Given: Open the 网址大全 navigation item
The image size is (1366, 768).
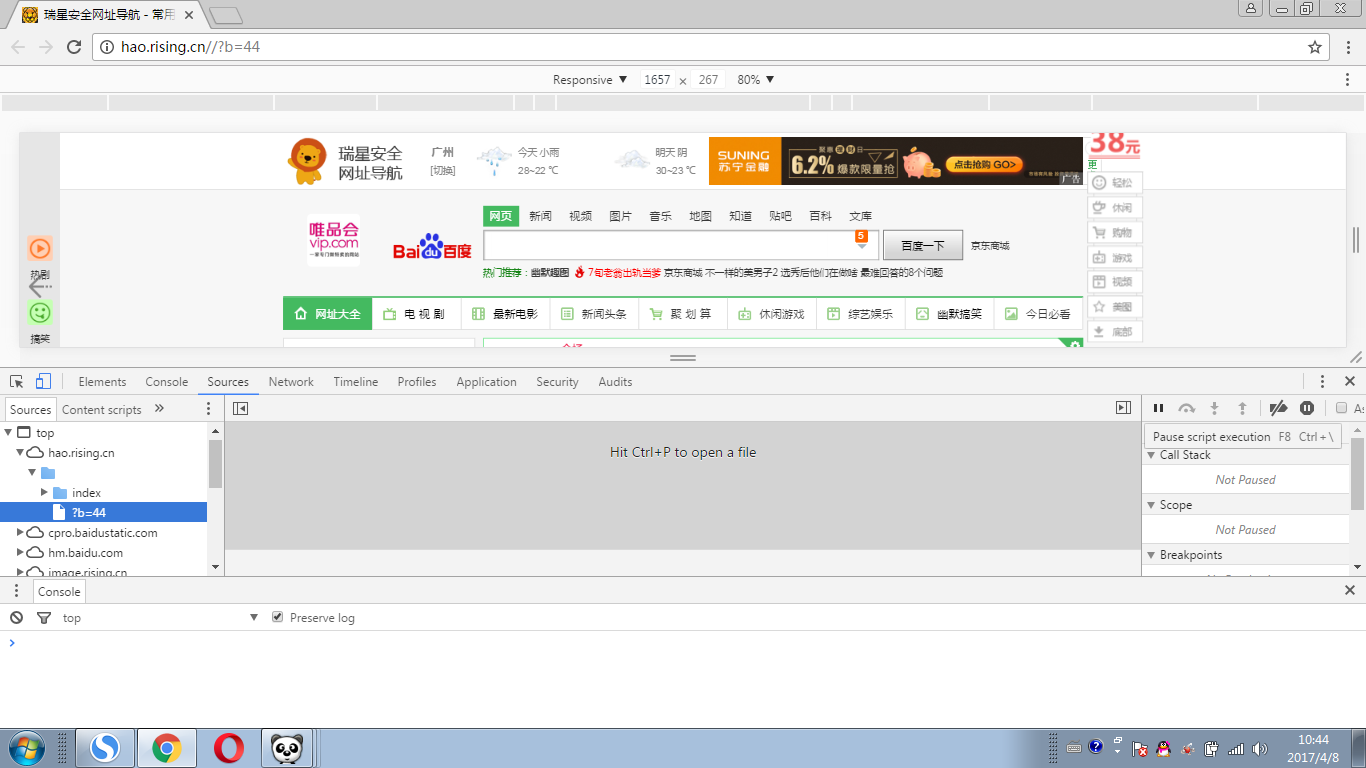Looking at the screenshot, I should (328, 314).
